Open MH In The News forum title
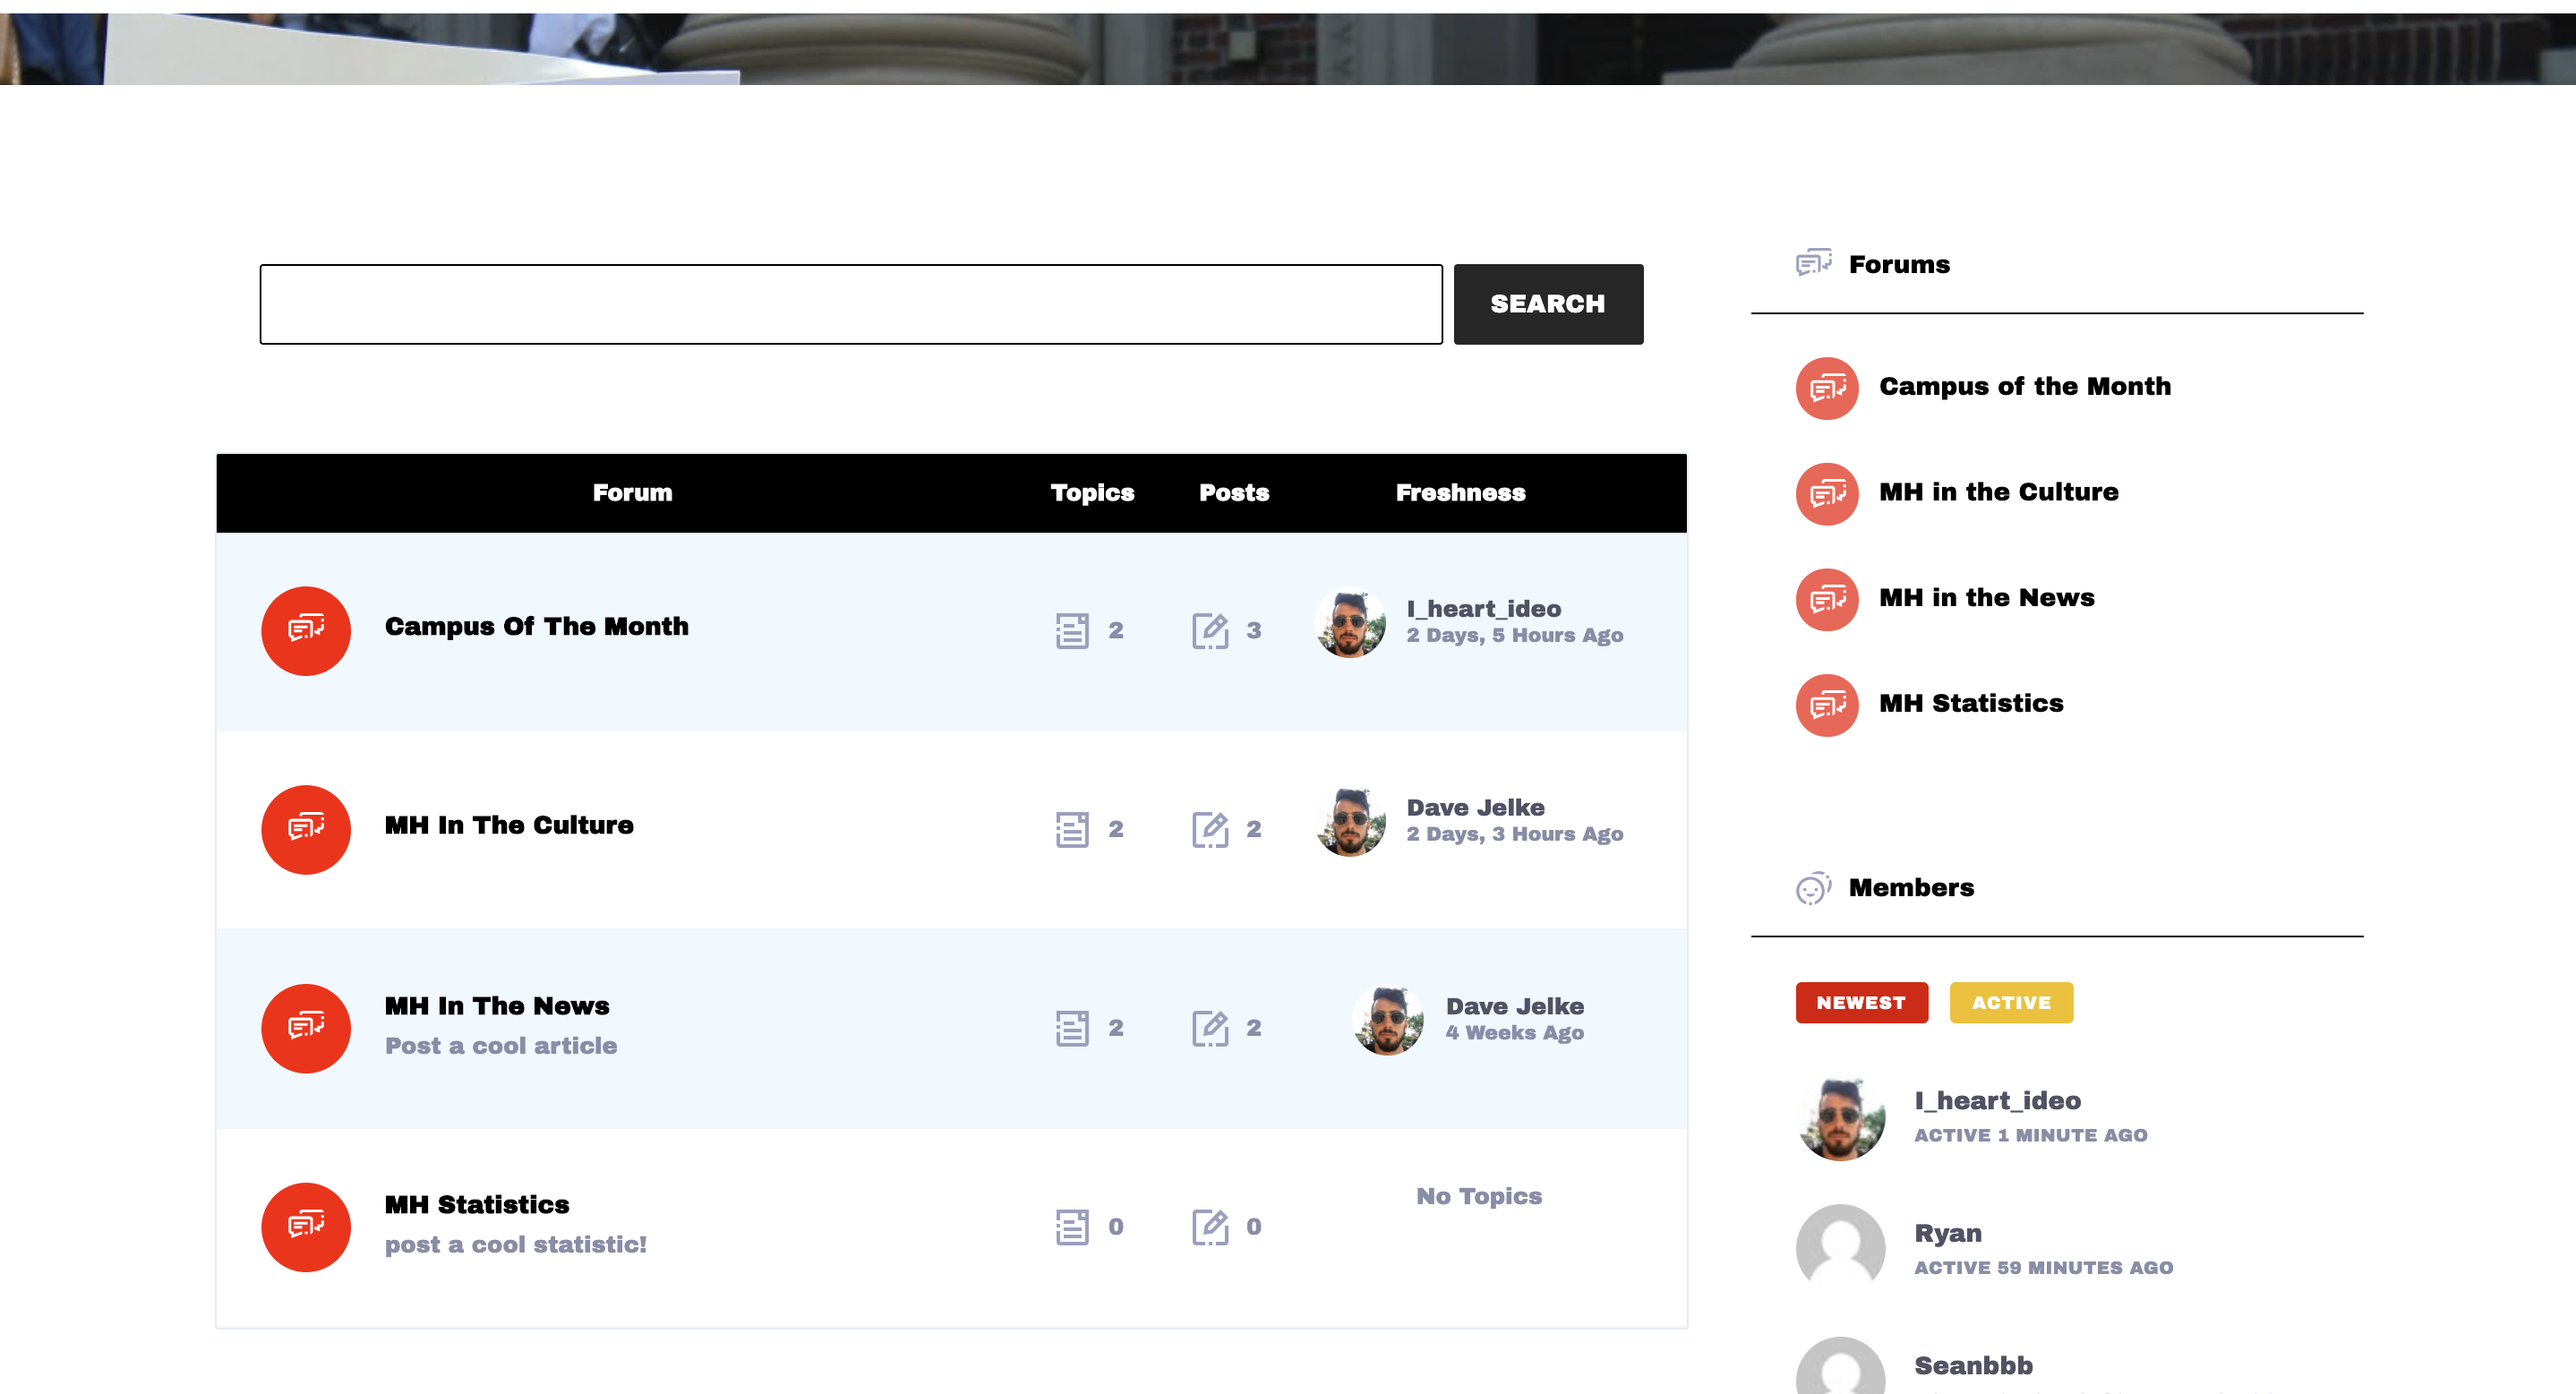 coord(497,1005)
